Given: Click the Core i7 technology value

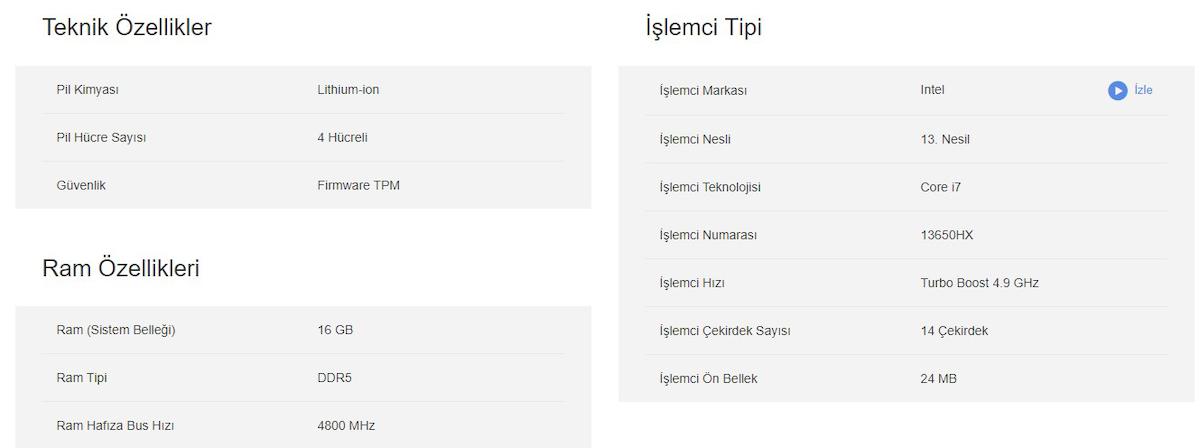Looking at the screenshot, I should pos(941,187).
